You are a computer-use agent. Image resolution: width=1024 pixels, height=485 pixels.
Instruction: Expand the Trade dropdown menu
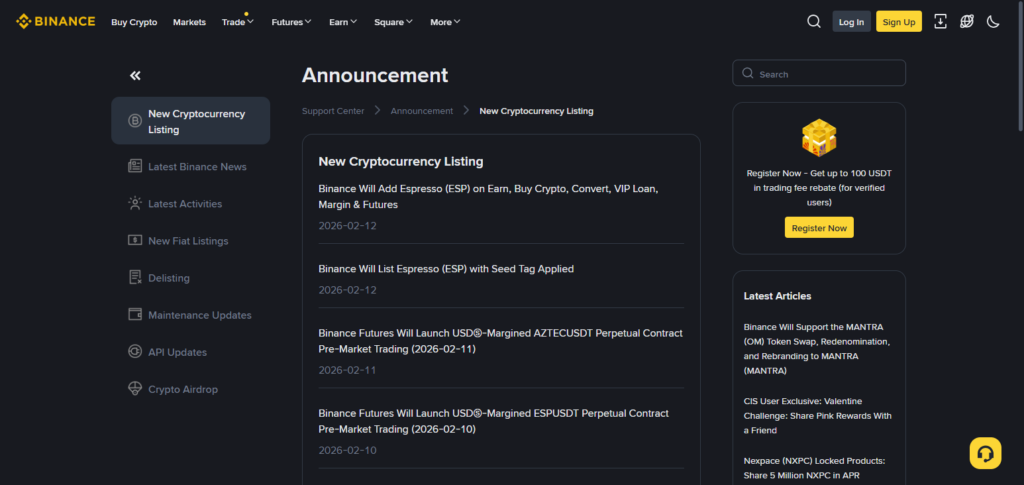[x=238, y=22]
